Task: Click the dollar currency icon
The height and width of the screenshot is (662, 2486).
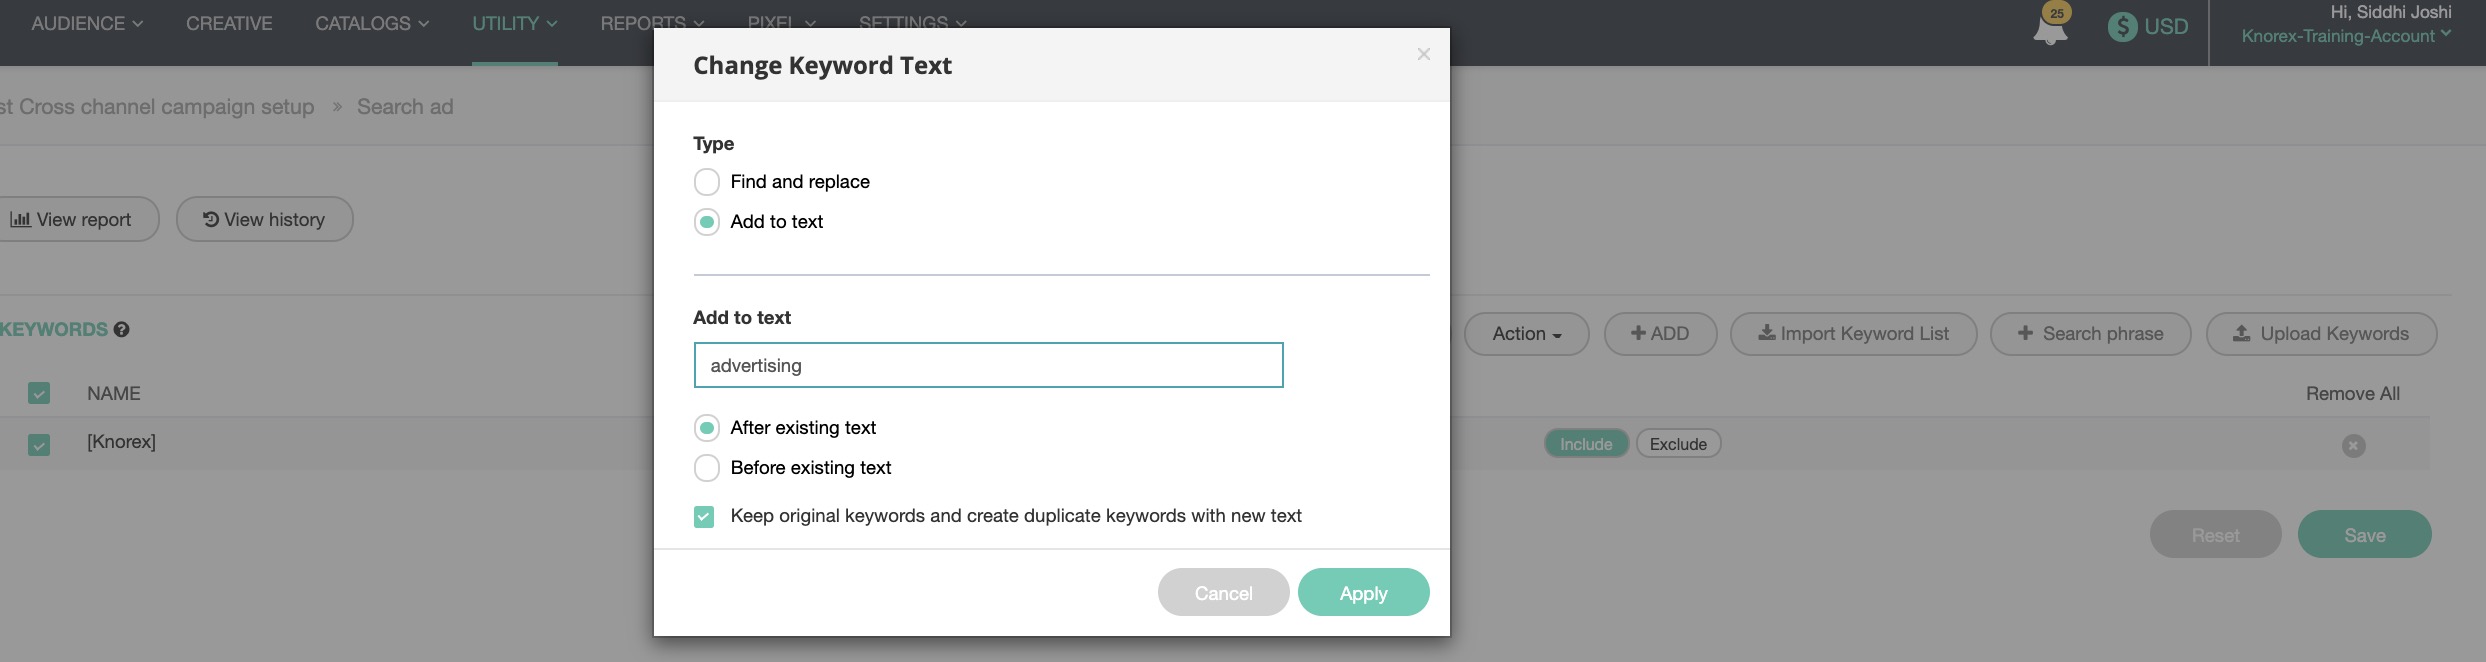Action: click(x=2122, y=27)
